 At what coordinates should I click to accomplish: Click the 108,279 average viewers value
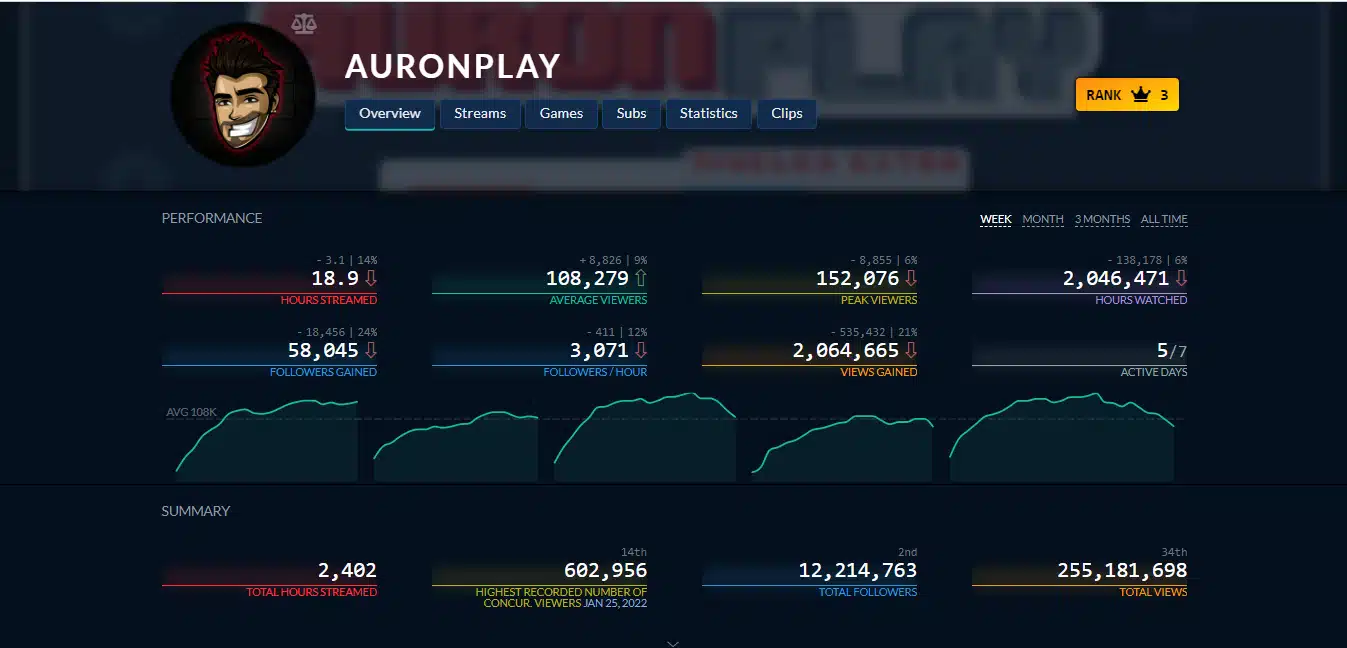[587, 279]
